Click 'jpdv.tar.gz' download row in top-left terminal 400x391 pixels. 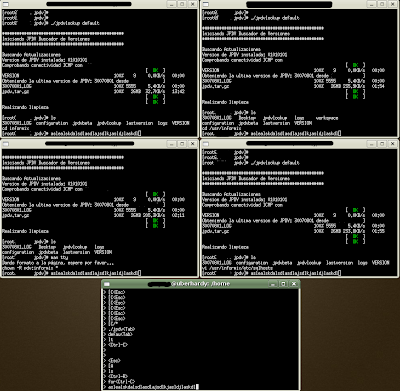tap(93, 91)
